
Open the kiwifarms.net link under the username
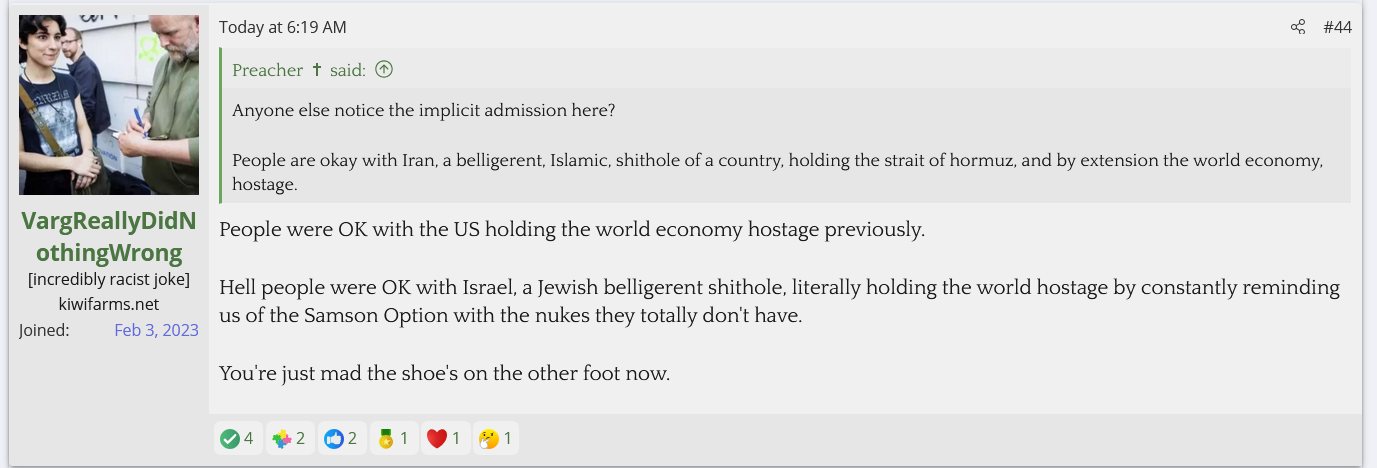click(x=108, y=304)
